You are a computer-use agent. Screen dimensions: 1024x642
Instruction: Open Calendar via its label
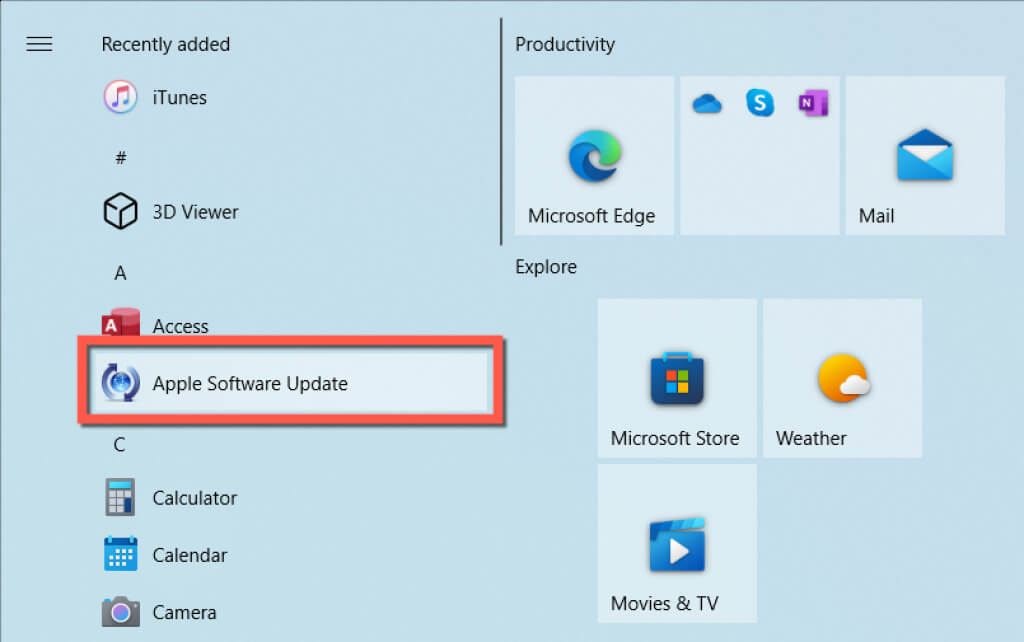(190, 555)
